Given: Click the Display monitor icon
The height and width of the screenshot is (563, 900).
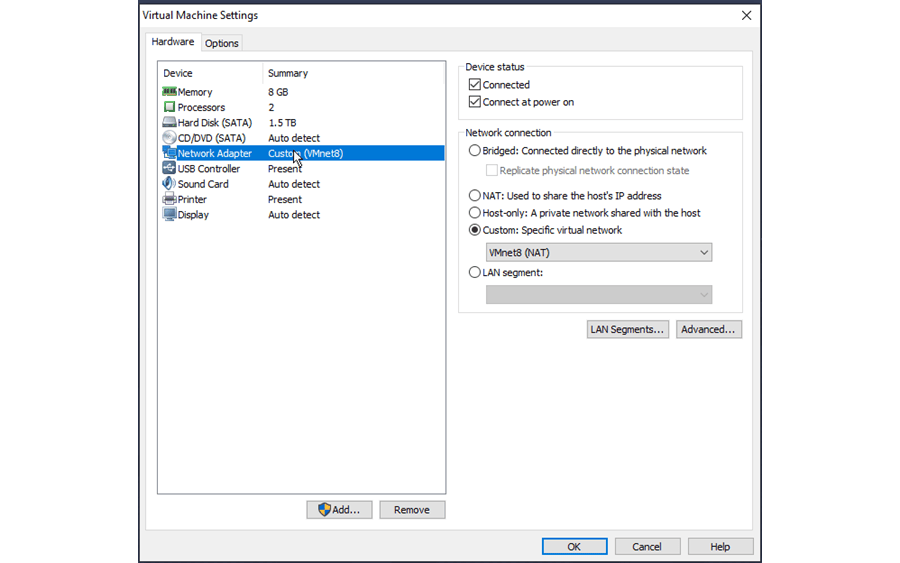Looking at the screenshot, I should click(x=169, y=215).
